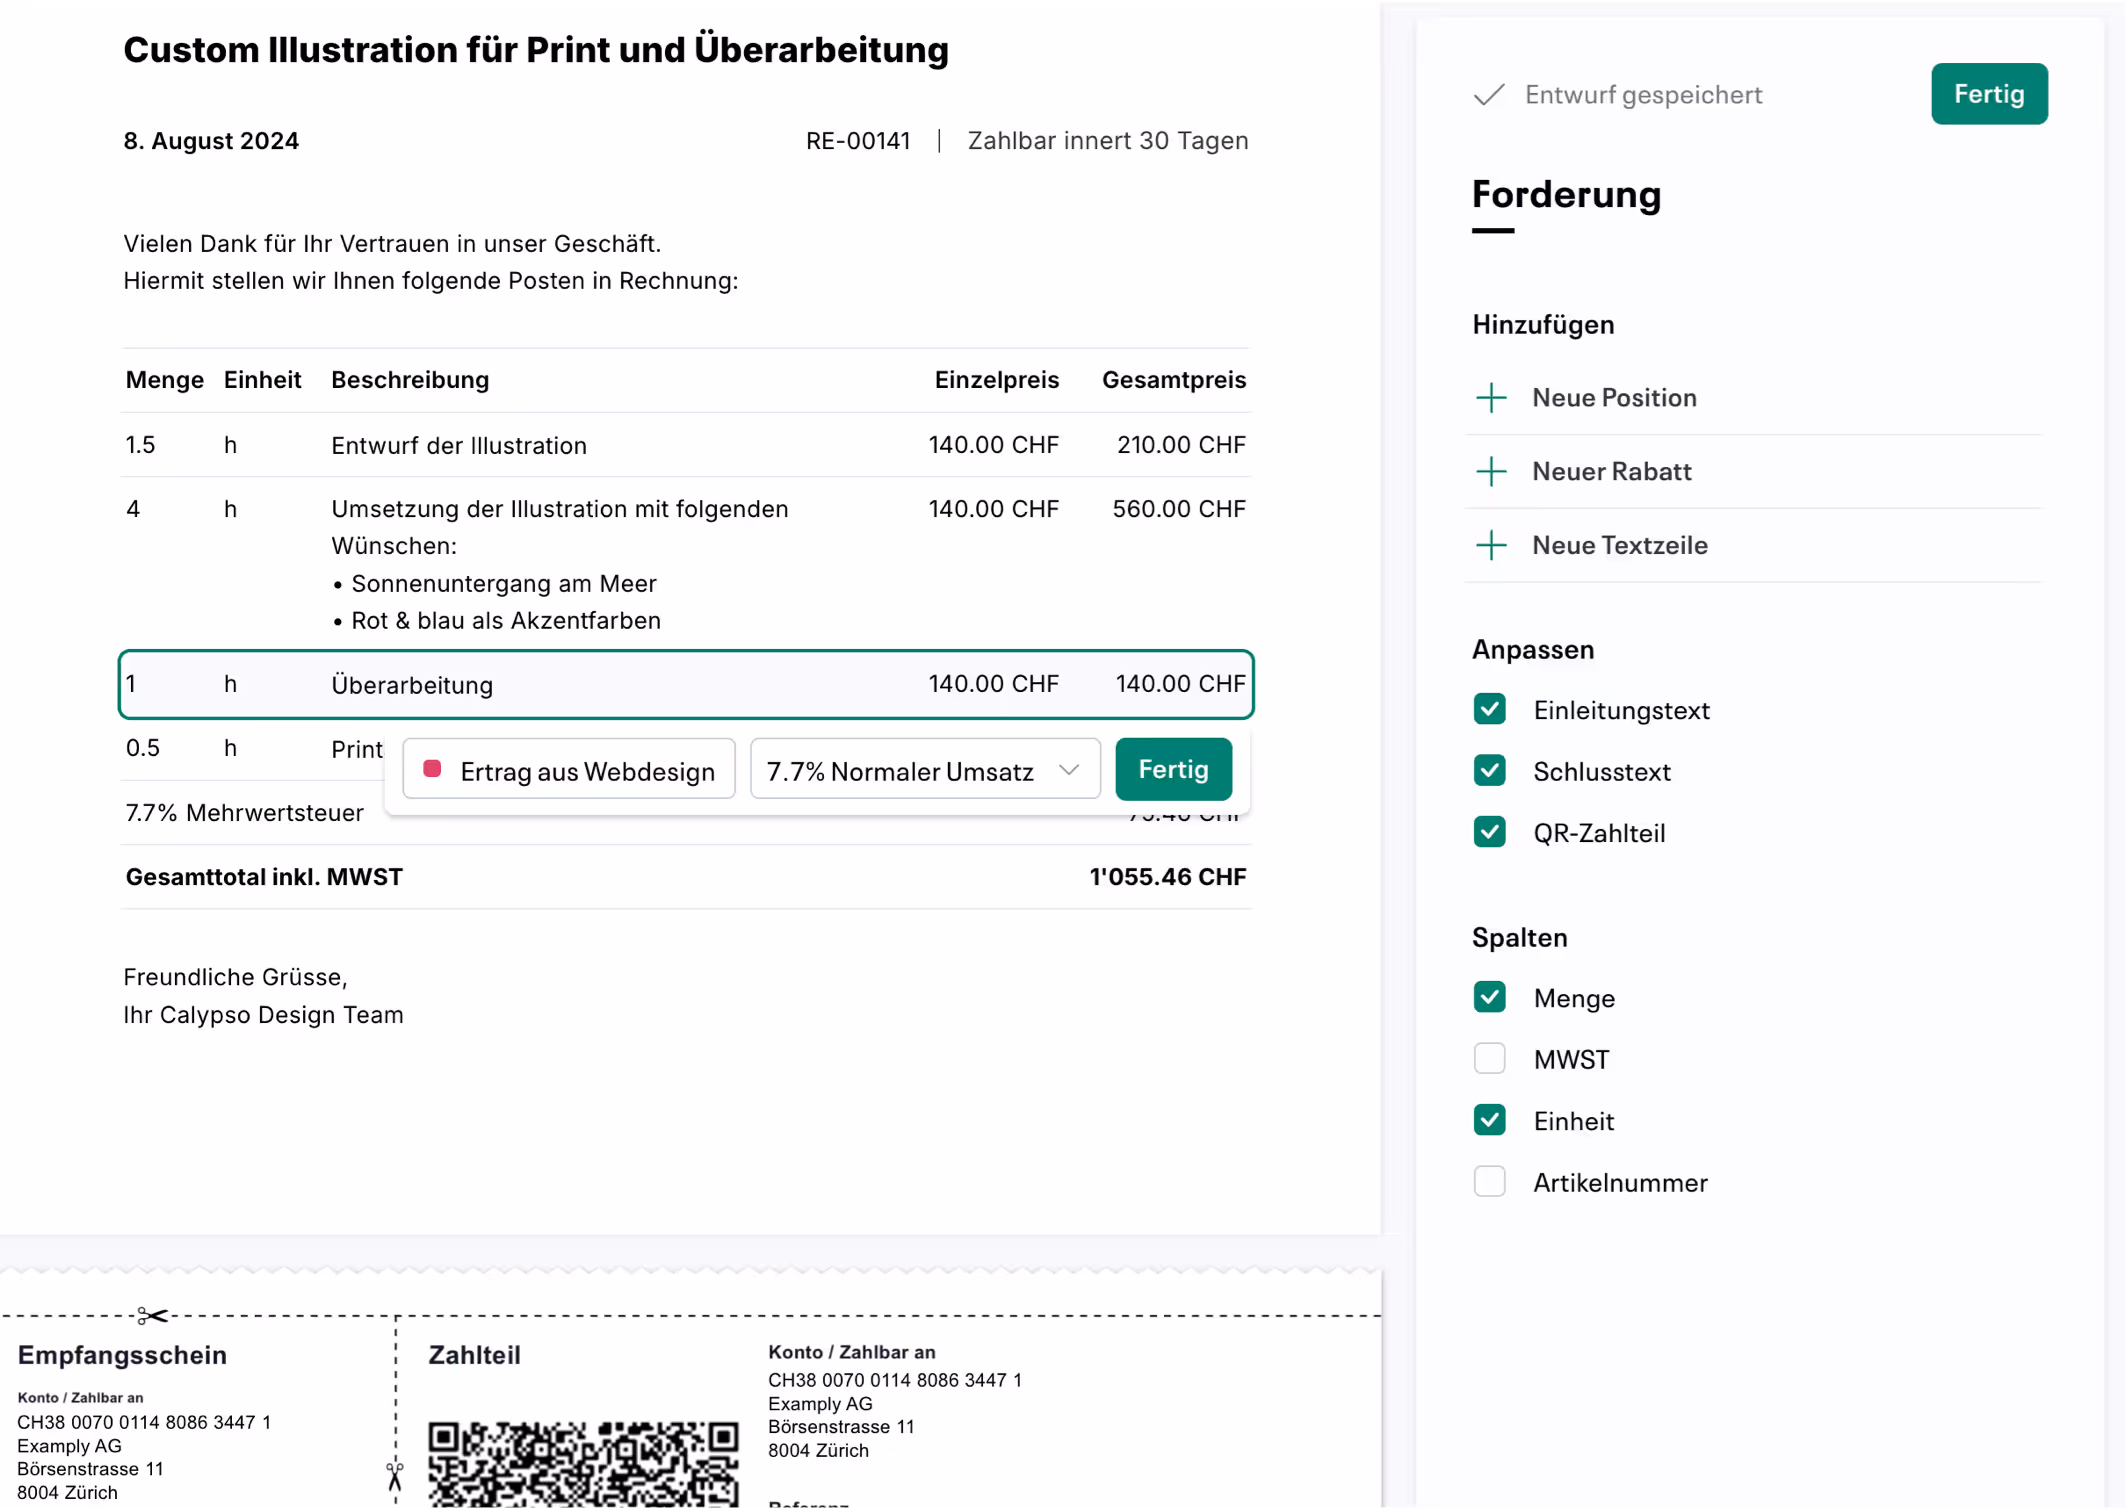Click the quantity 0.5 cell
The image size is (2126, 1508).
tap(143, 748)
